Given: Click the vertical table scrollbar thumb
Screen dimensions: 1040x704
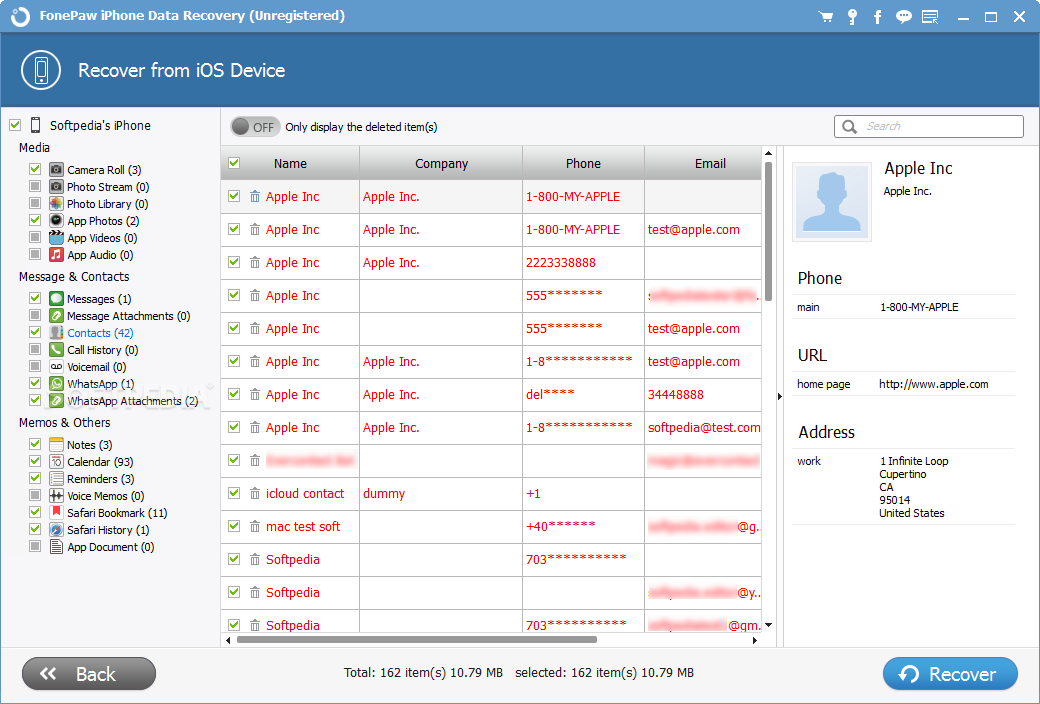Looking at the screenshot, I should (768, 232).
